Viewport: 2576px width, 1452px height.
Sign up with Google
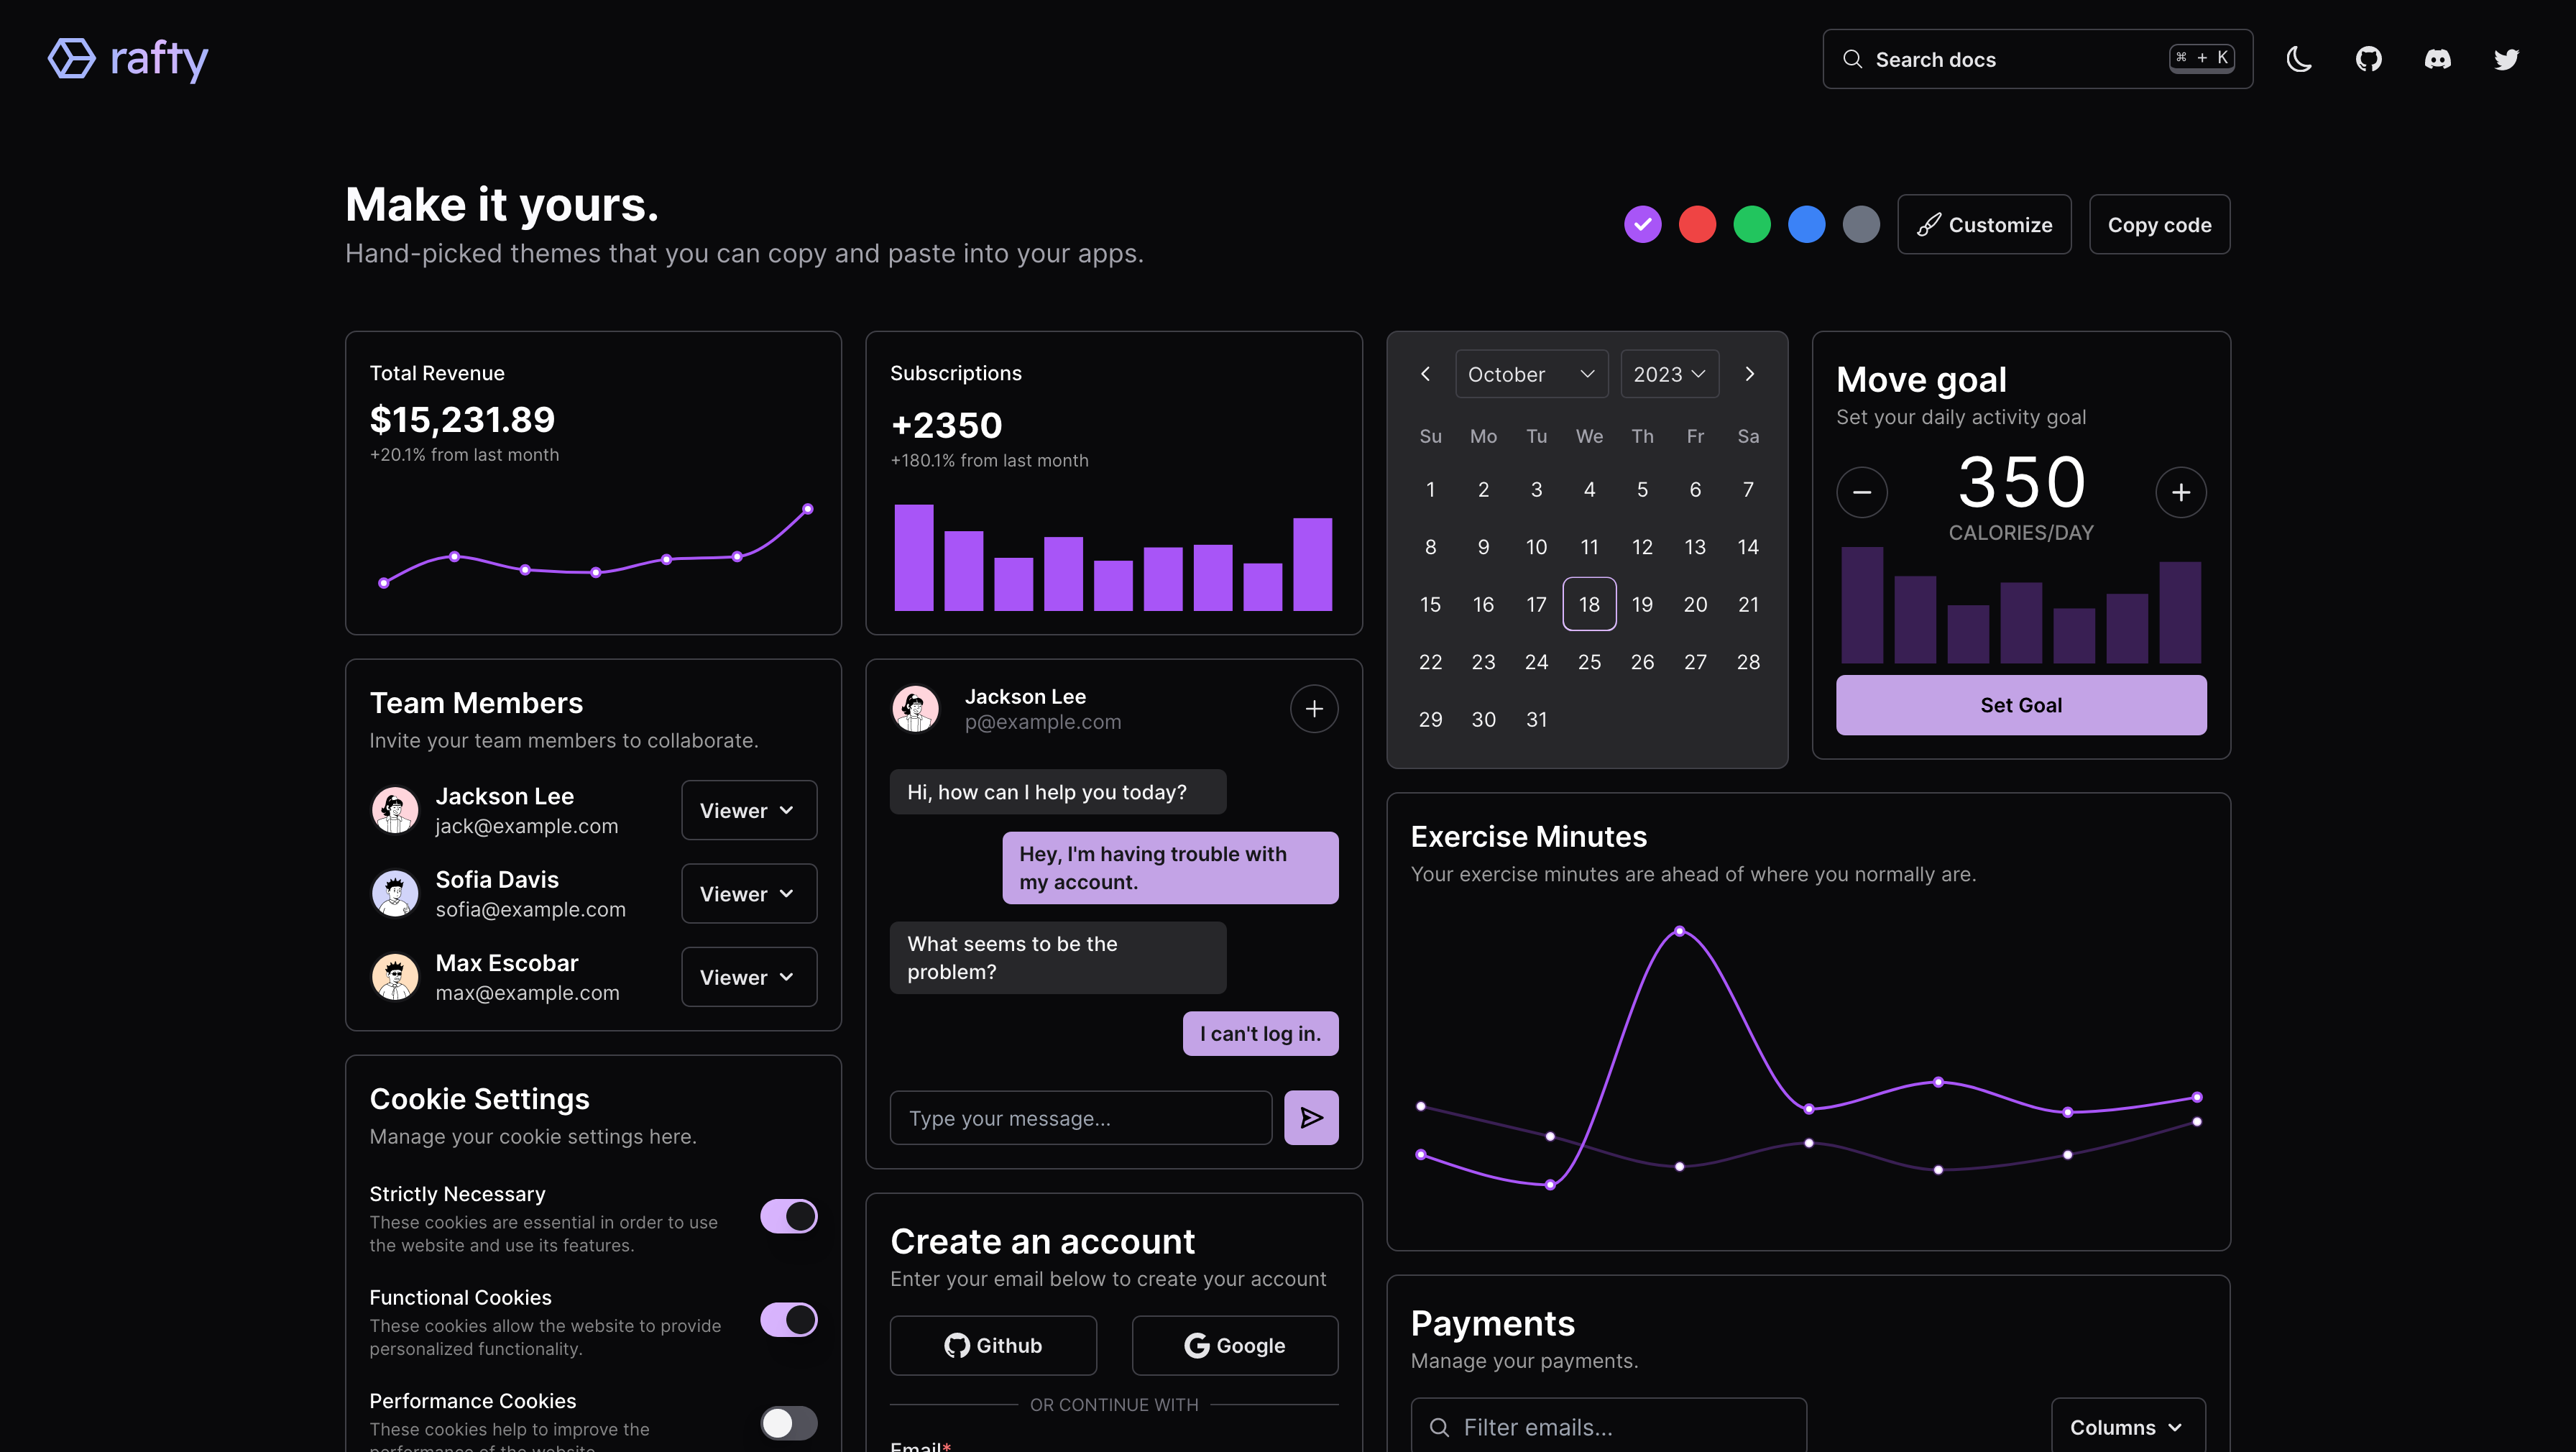(x=1234, y=1345)
